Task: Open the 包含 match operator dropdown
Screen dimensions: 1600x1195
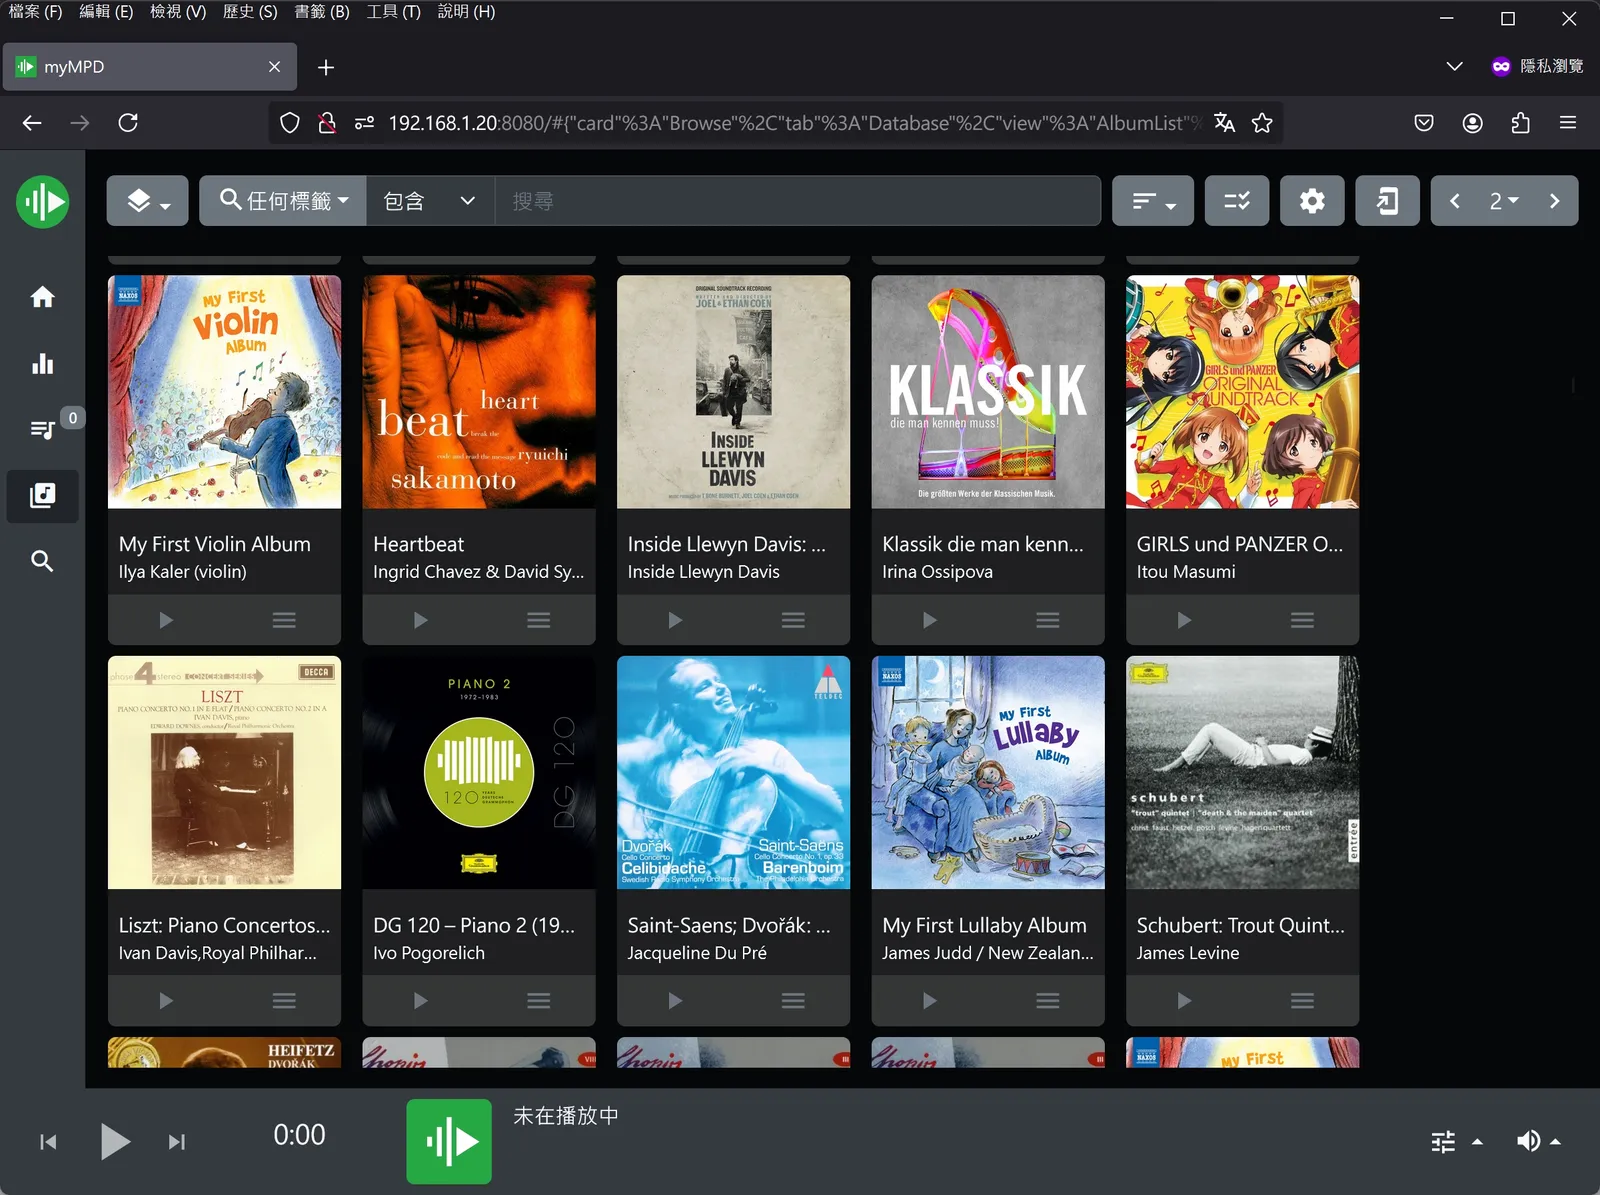Action: (x=430, y=201)
